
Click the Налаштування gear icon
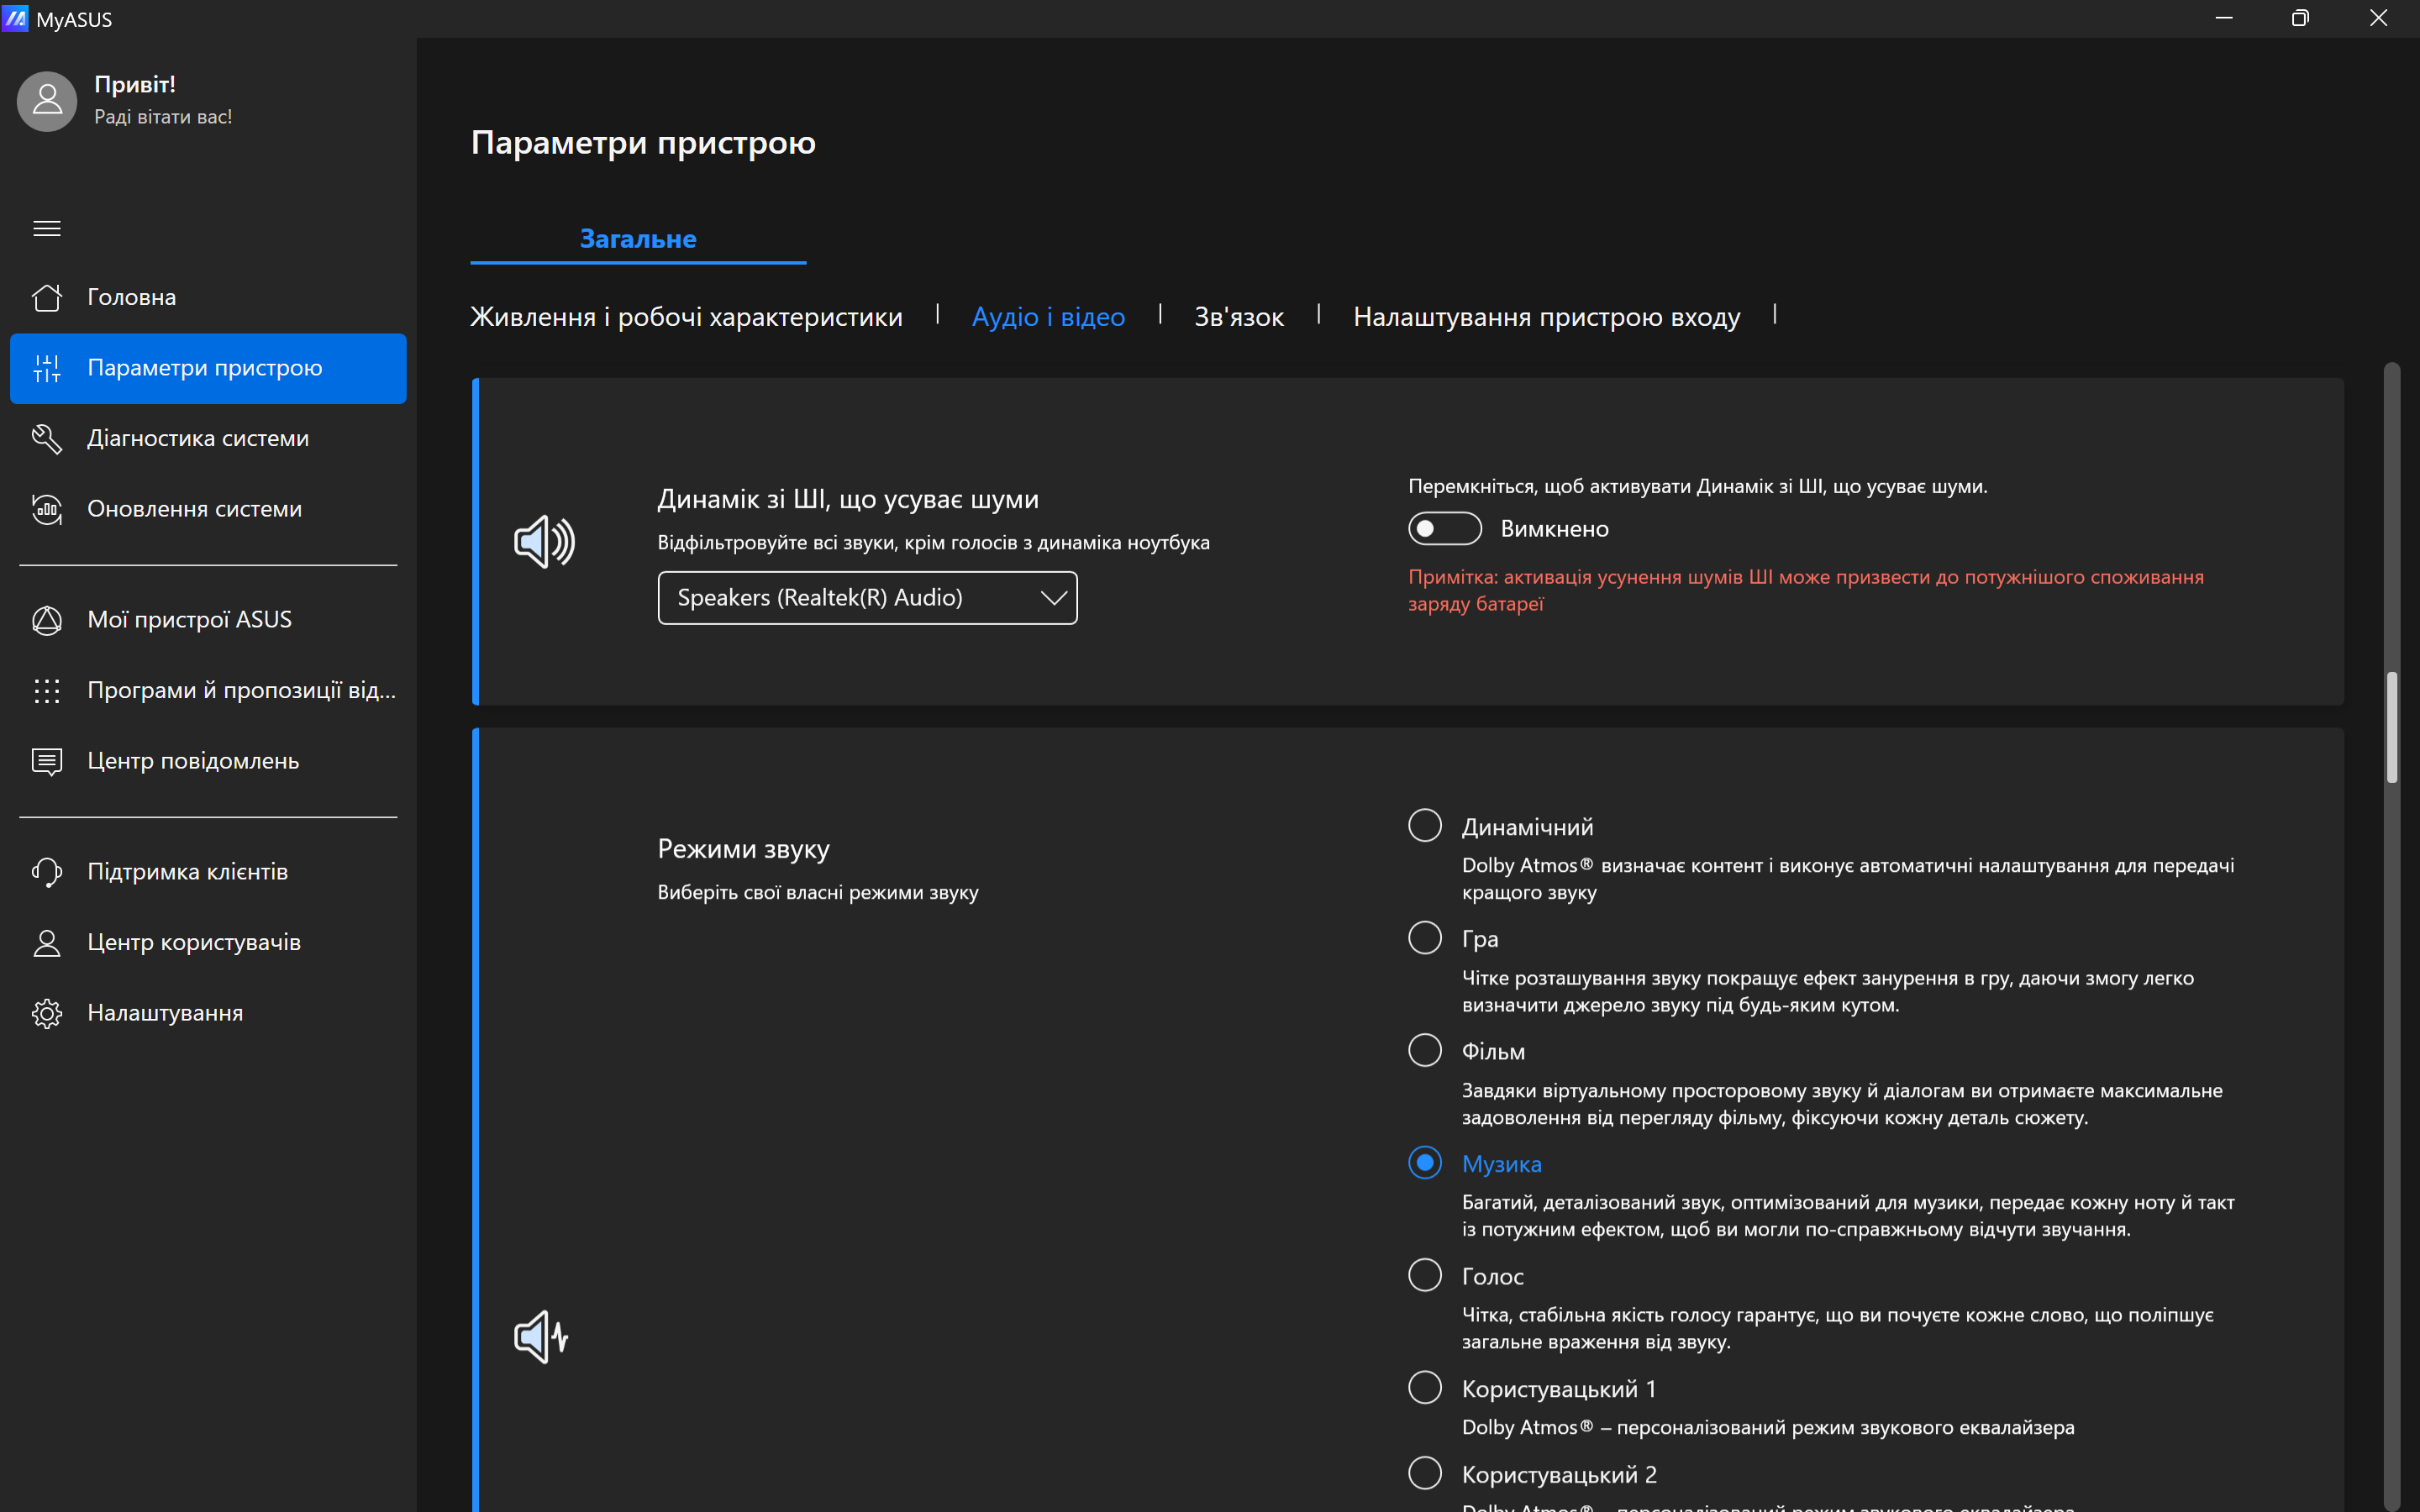click(x=47, y=1013)
